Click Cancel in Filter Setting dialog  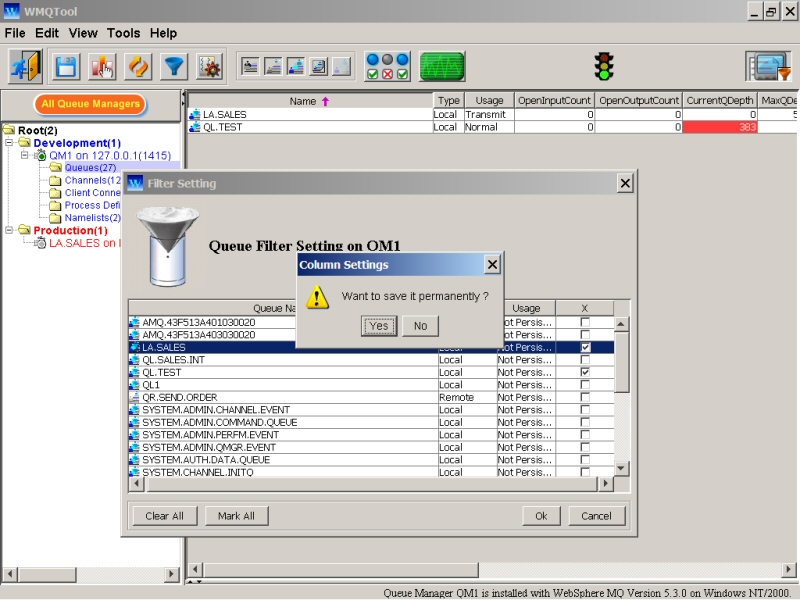596,516
